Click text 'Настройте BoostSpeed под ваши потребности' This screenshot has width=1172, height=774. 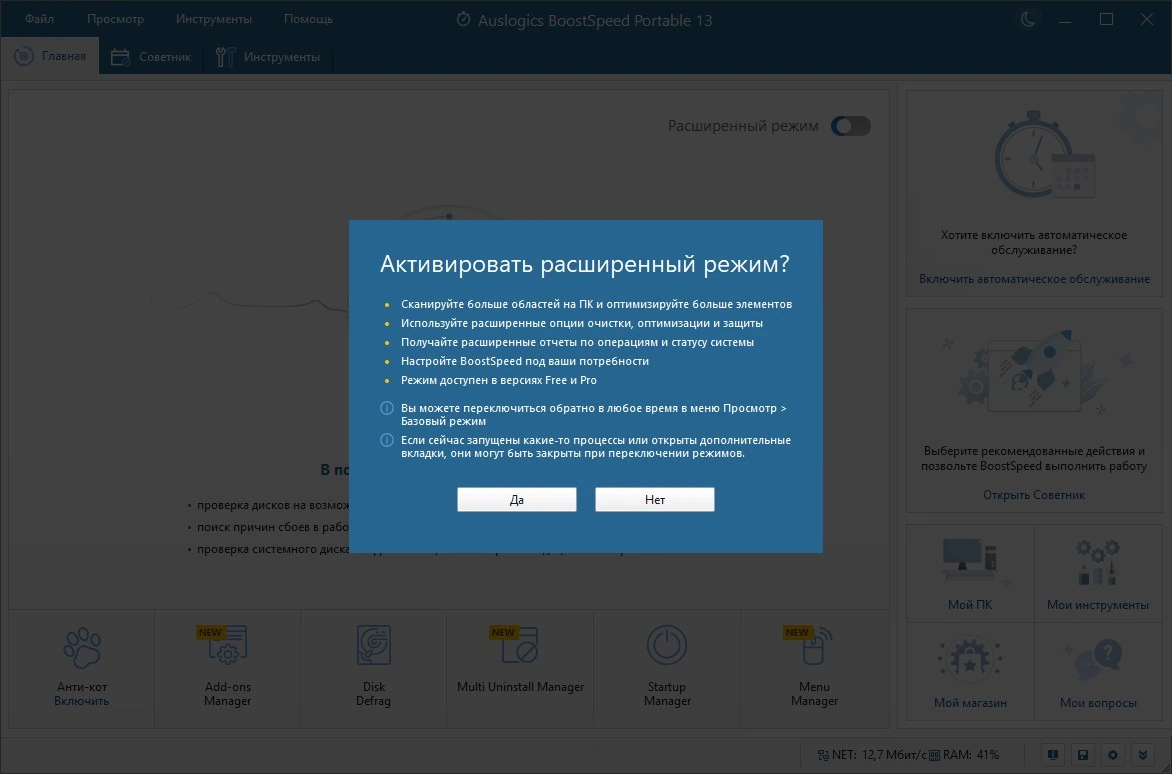525,361
